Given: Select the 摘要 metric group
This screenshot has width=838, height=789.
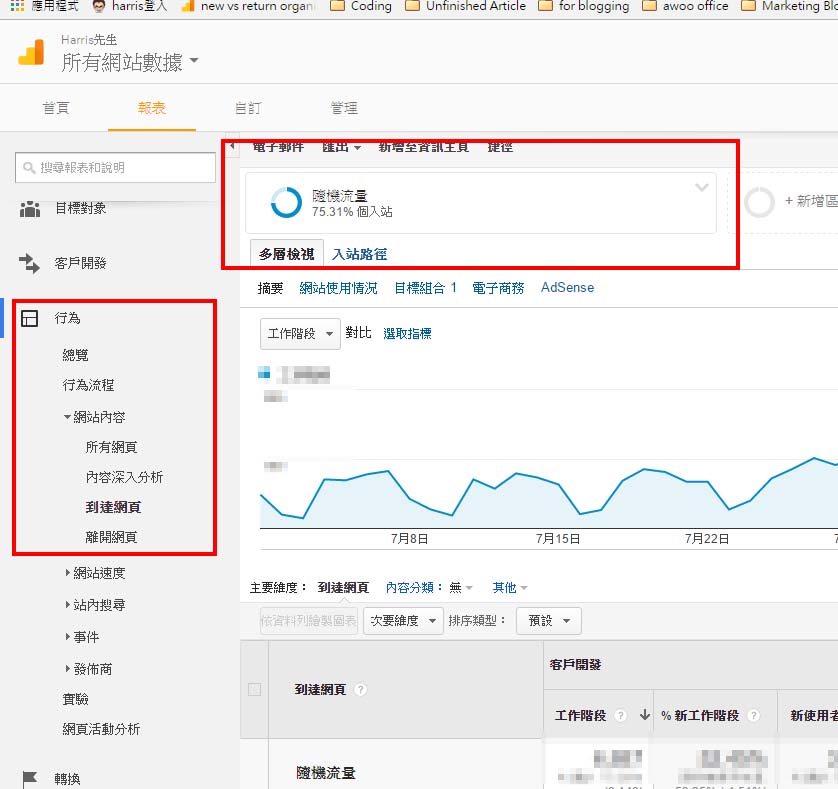Looking at the screenshot, I should 270,288.
